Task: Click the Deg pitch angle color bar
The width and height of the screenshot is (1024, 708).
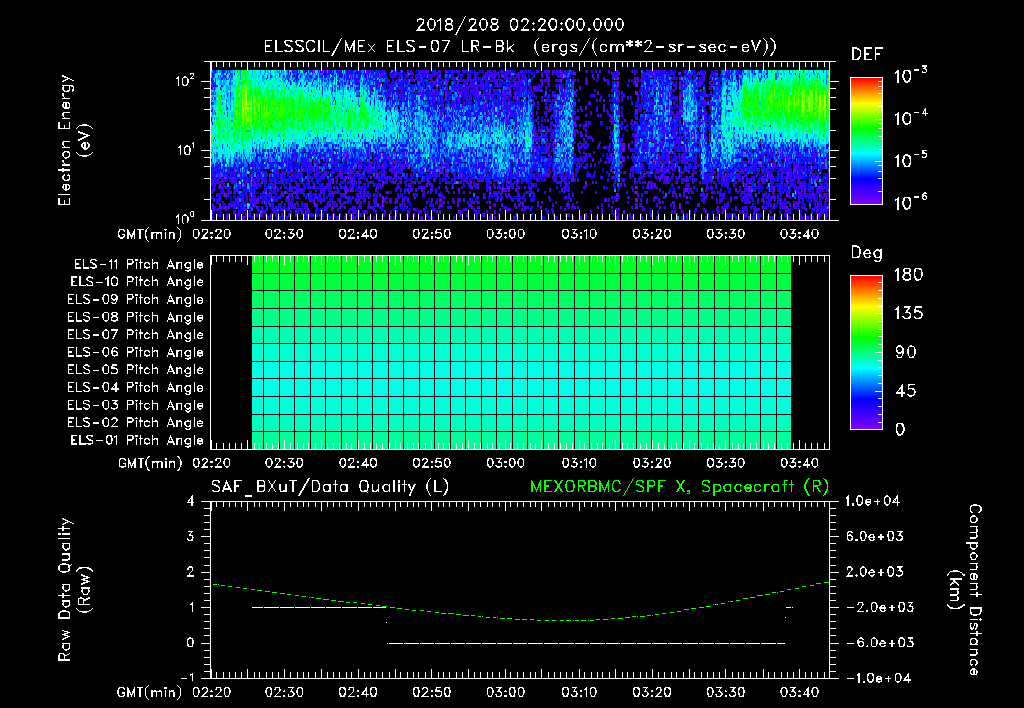Action: click(x=866, y=352)
